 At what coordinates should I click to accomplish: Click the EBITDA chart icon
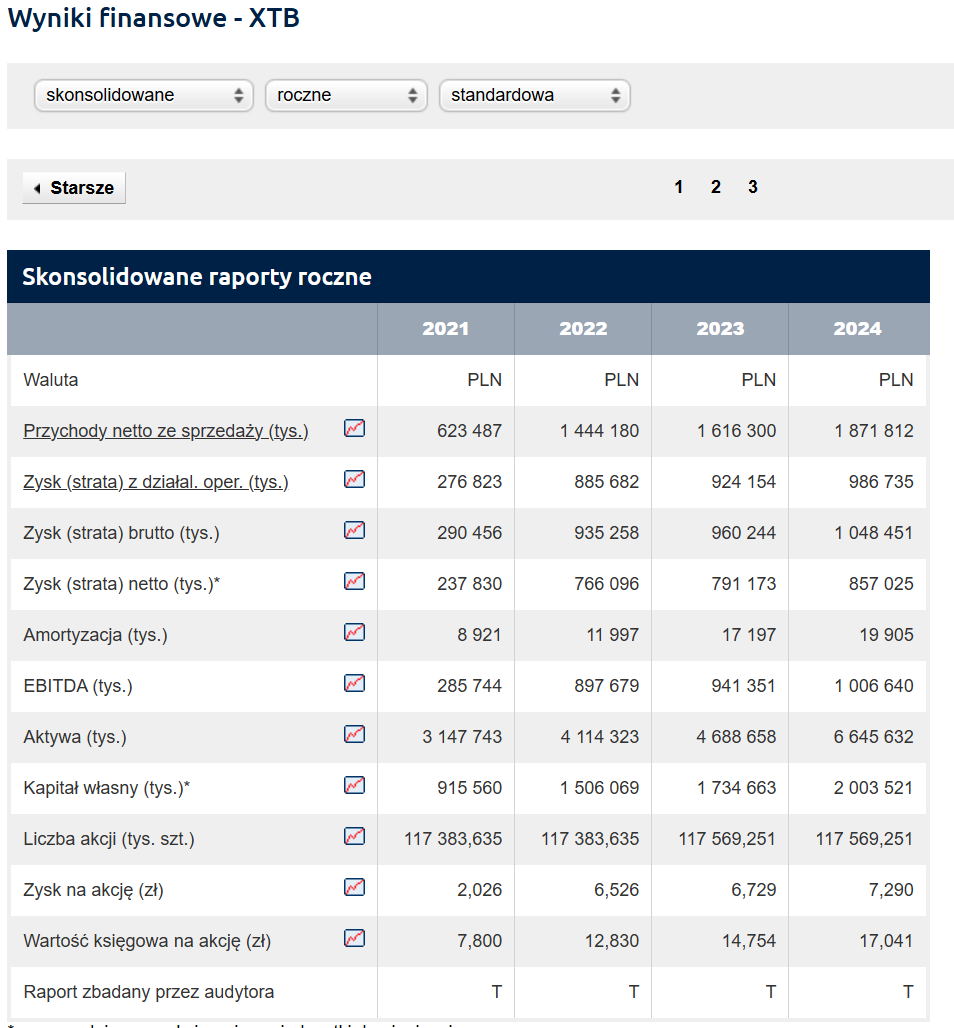[354, 683]
